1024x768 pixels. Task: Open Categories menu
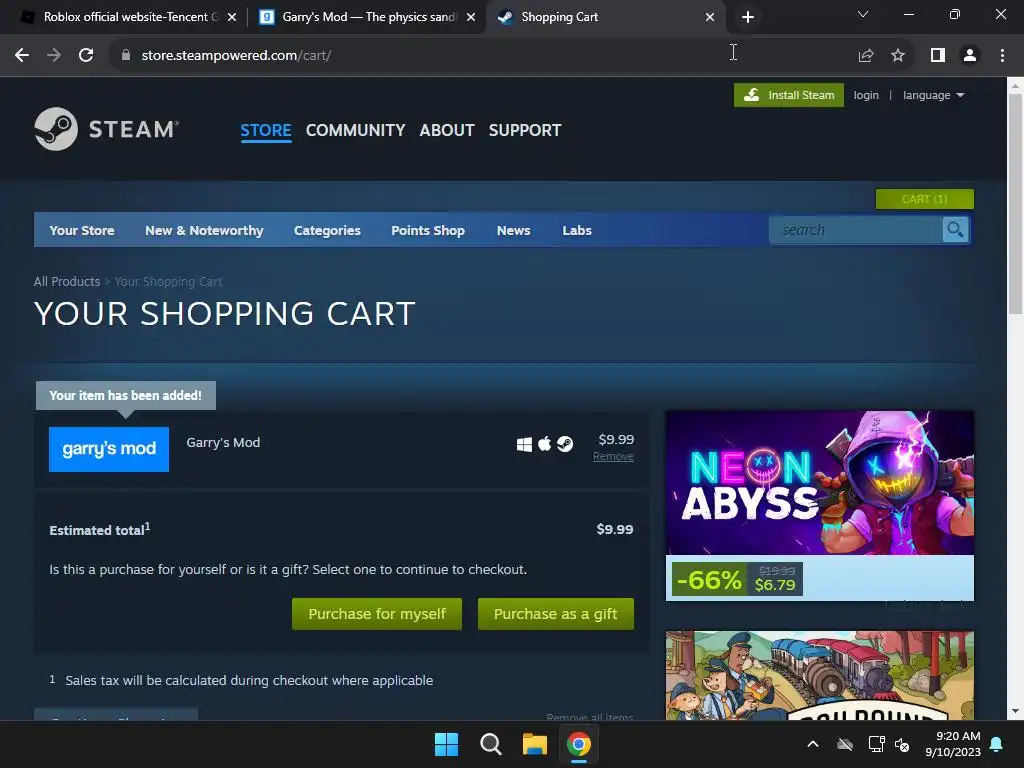coord(327,231)
